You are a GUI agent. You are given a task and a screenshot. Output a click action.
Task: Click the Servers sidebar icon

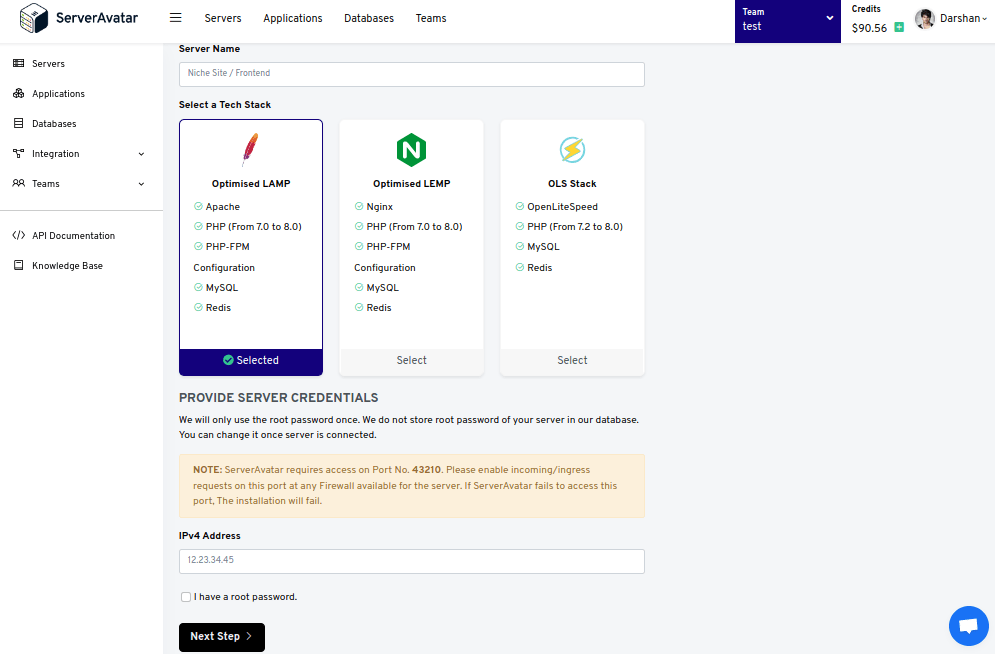[18, 63]
